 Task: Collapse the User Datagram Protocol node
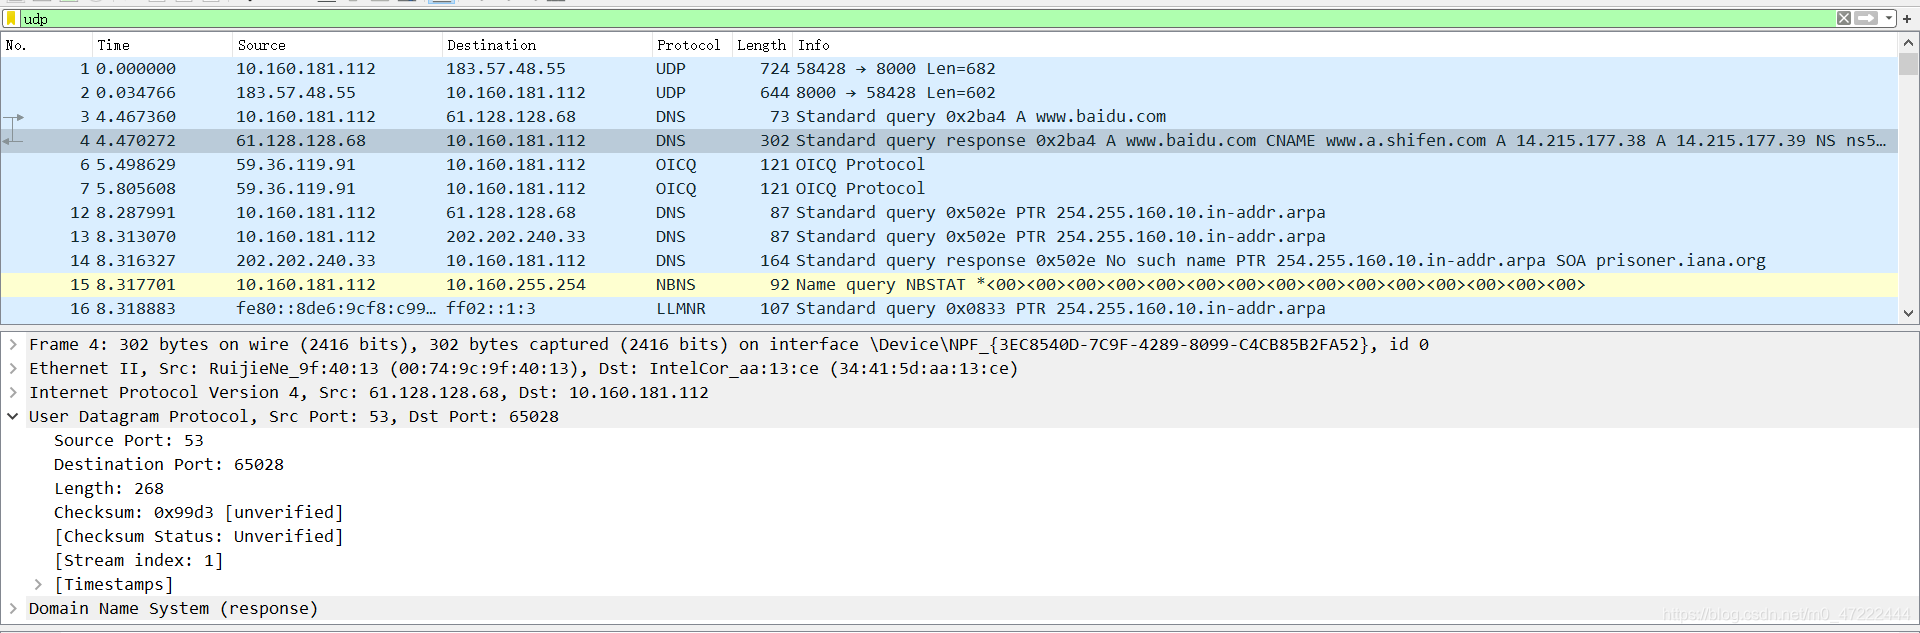coord(13,416)
